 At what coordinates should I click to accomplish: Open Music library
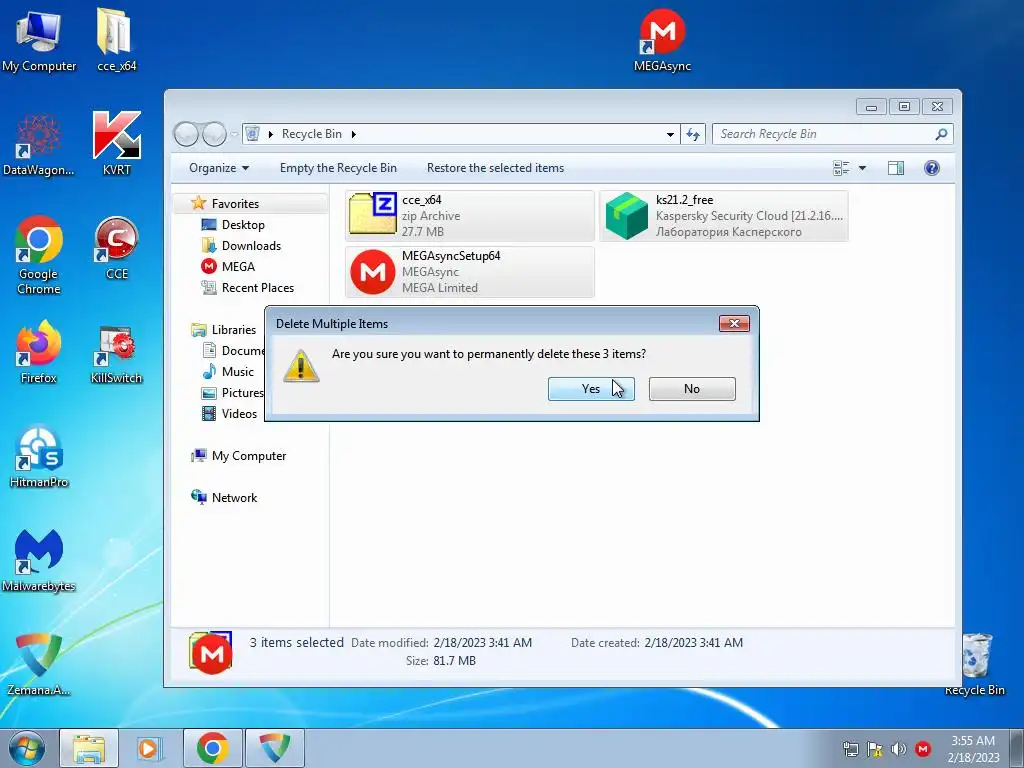pos(238,372)
